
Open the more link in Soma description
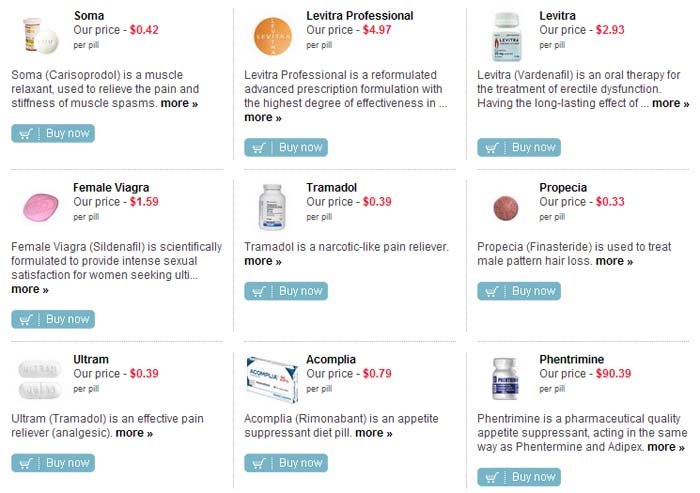coord(179,103)
